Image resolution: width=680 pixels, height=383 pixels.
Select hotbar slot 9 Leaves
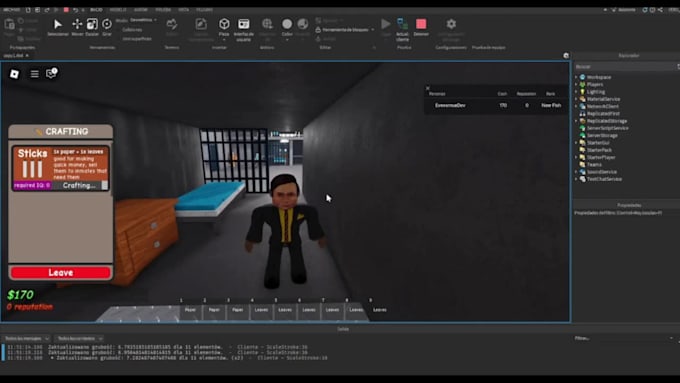pyautogui.click(x=379, y=310)
